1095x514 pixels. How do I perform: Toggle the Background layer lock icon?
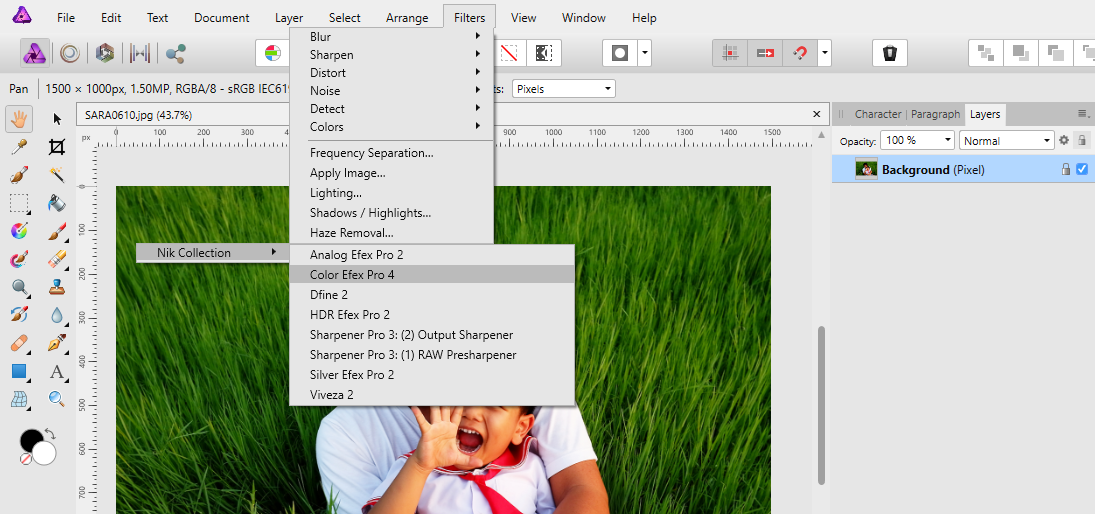[x=1066, y=169]
